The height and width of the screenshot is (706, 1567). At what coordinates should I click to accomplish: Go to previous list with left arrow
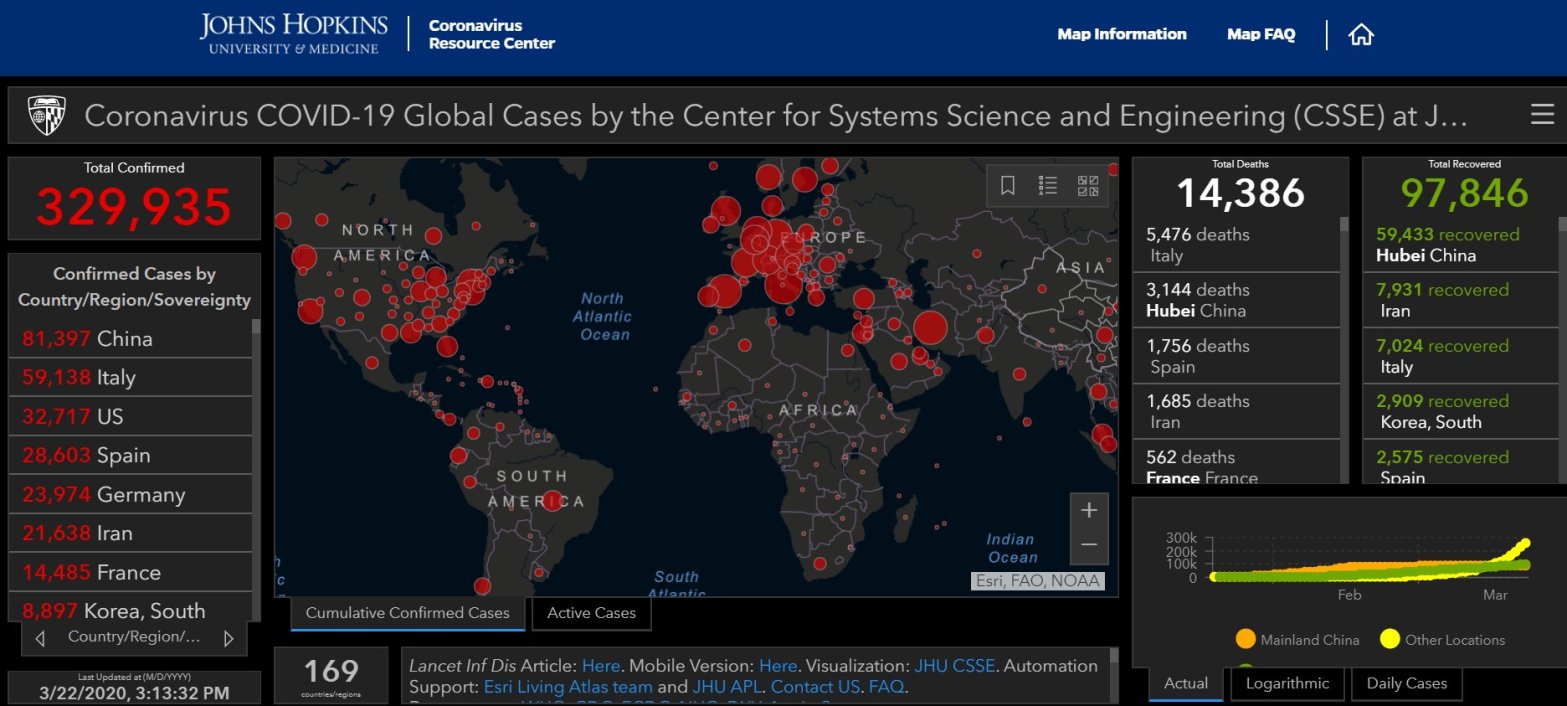(x=40, y=638)
